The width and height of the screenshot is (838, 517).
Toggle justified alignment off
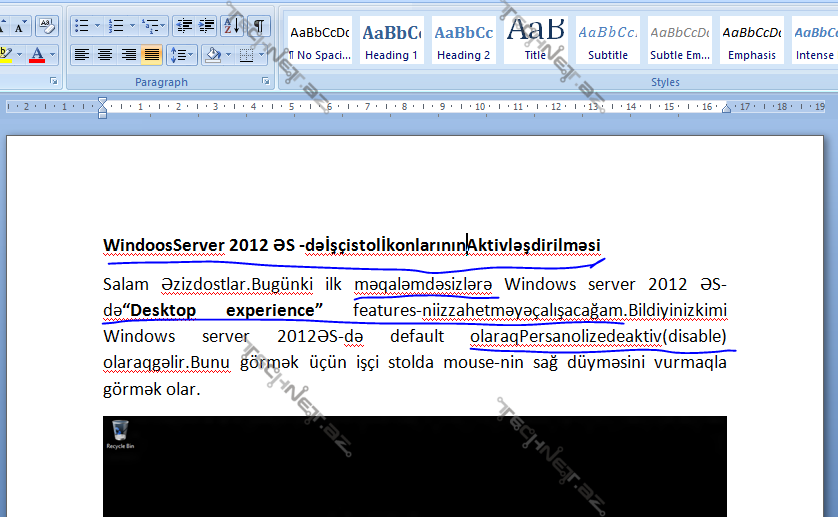(x=152, y=55)
